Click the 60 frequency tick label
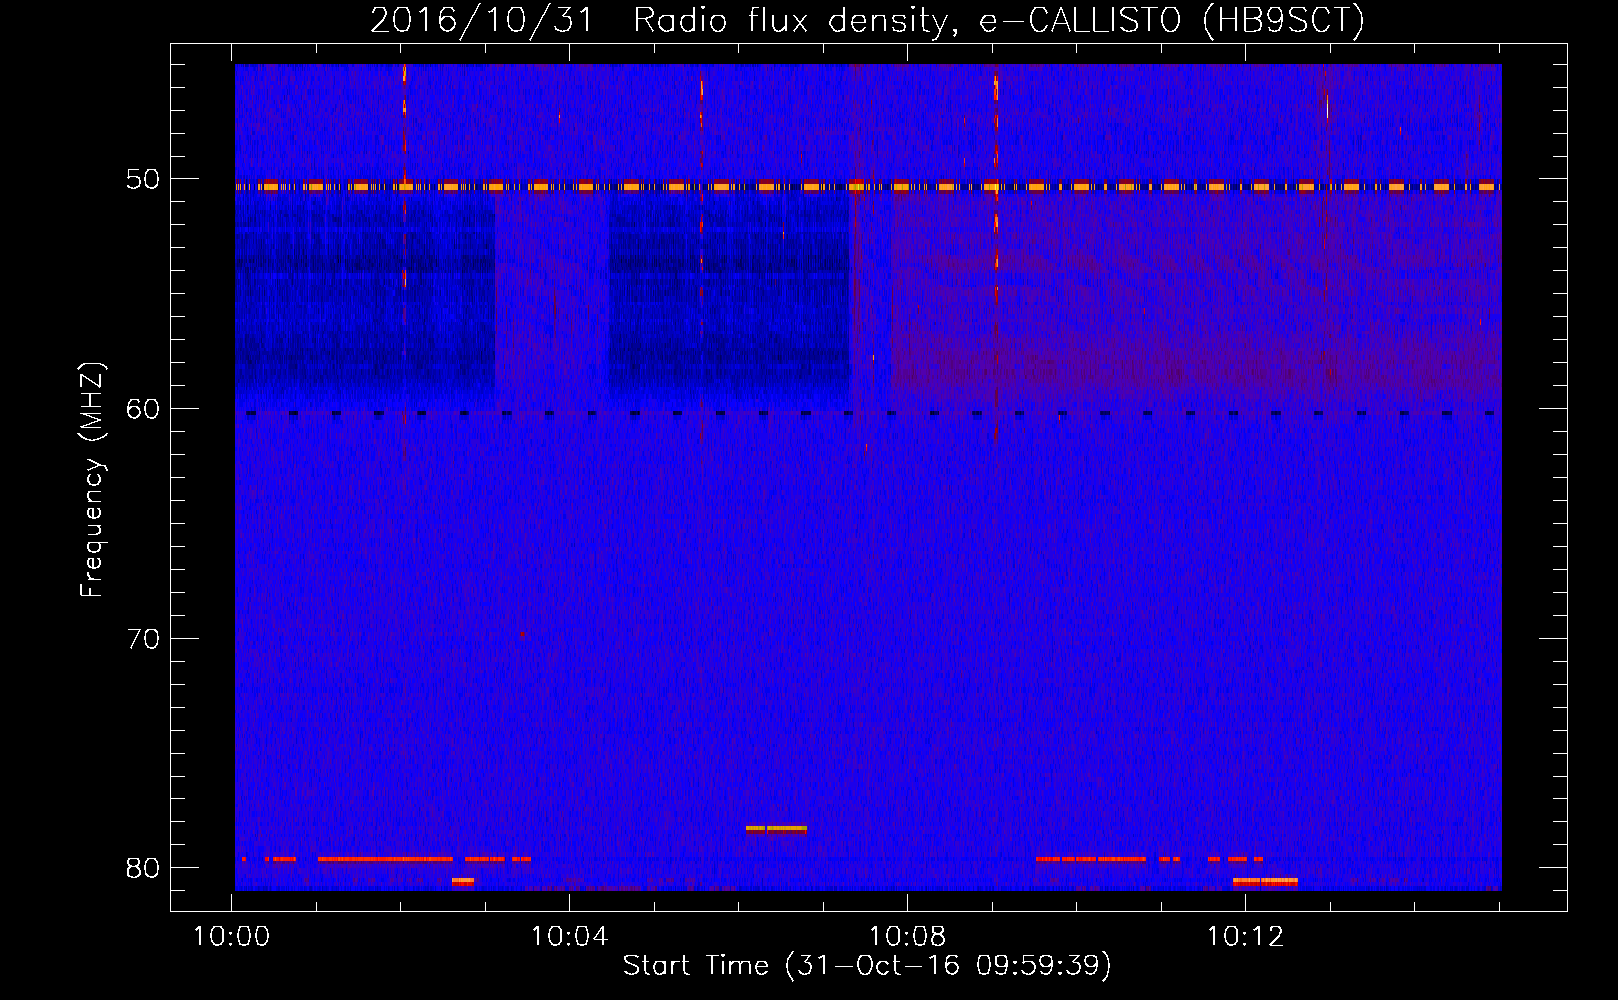This screenshot has height=1000, width=1618. tap(143, 408)
